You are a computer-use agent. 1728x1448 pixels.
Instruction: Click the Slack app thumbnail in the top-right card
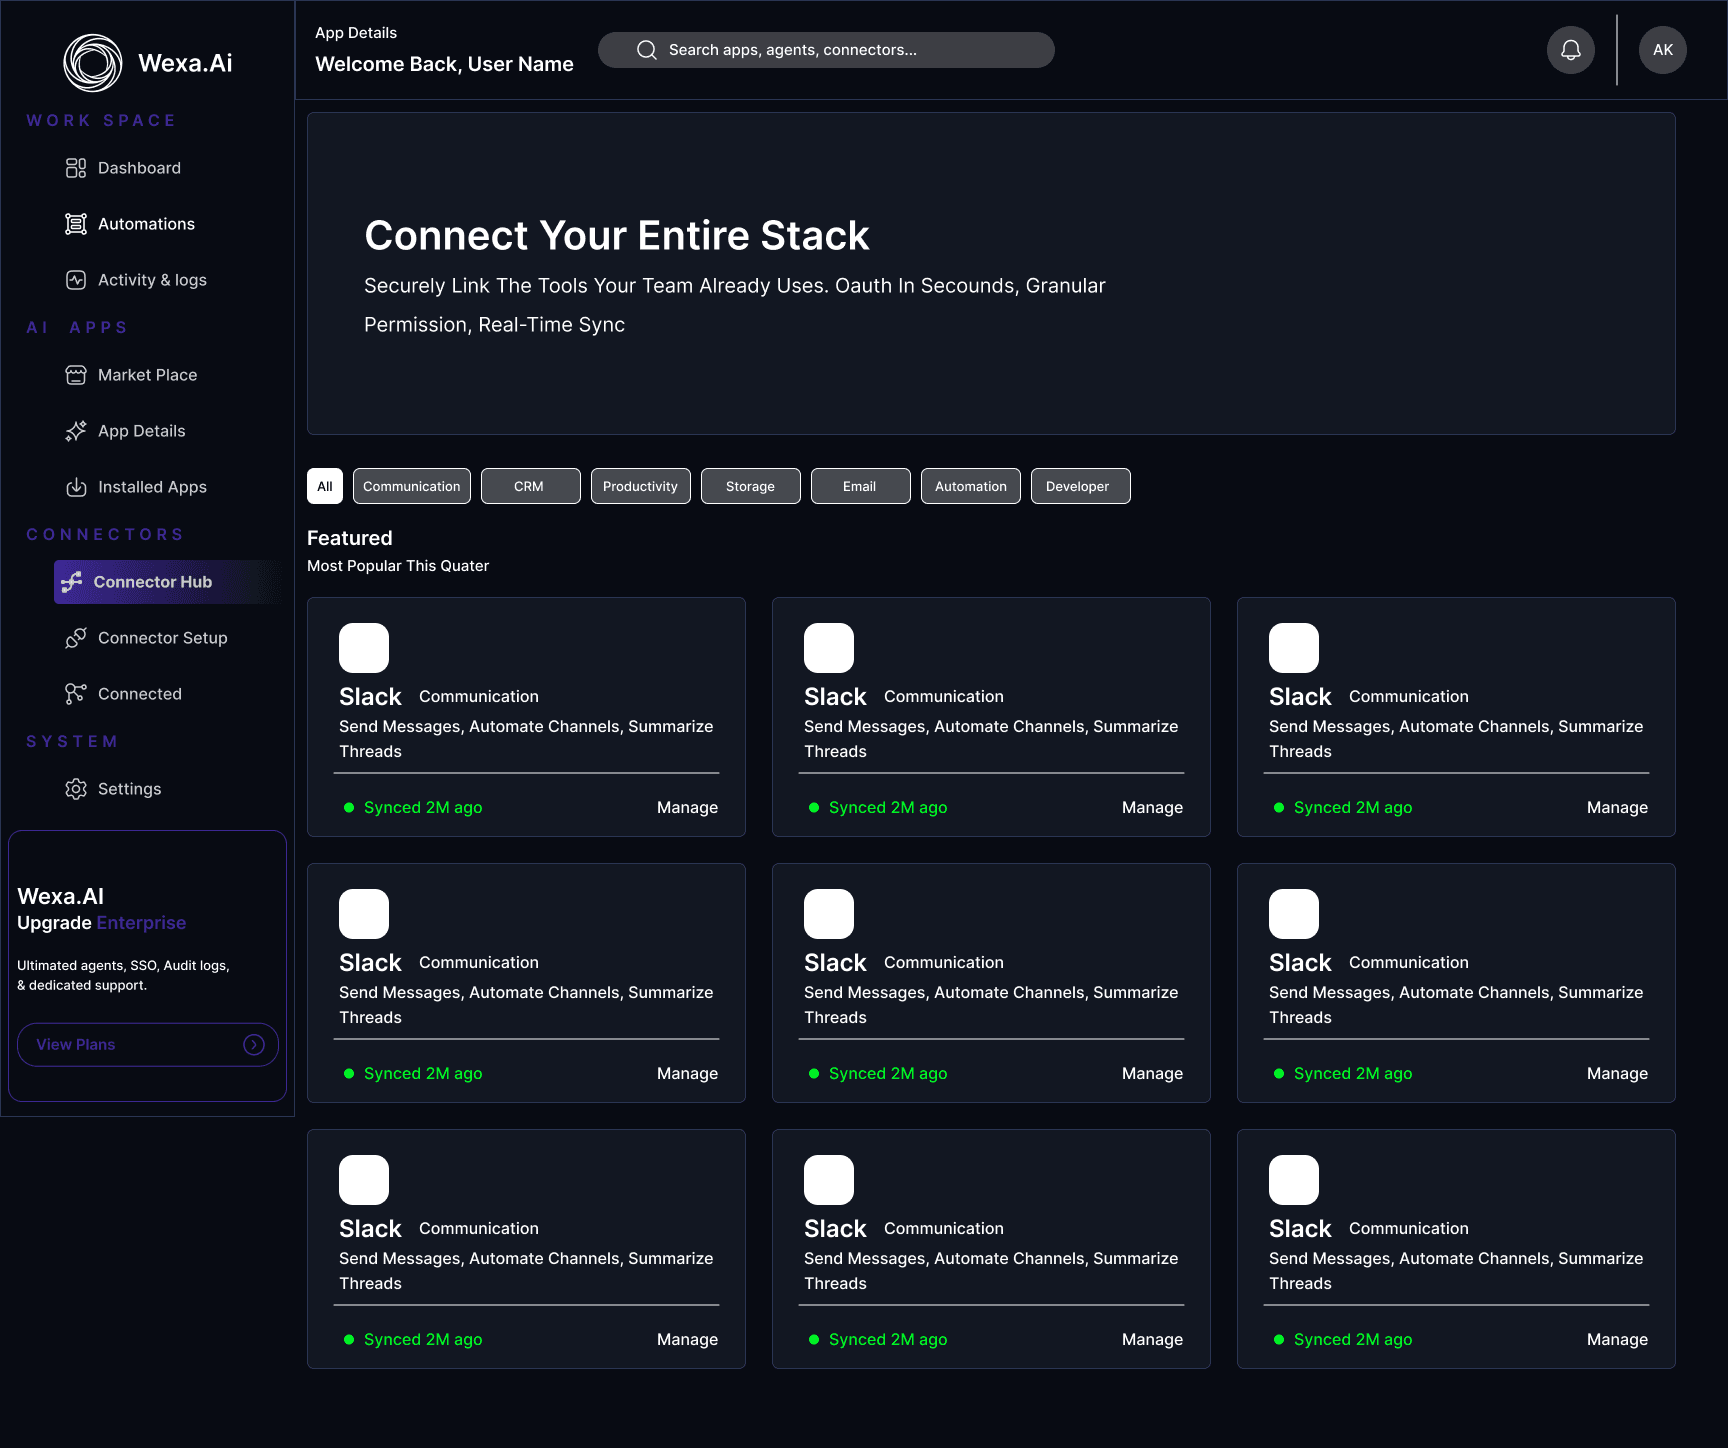(x=1293, y=648)
